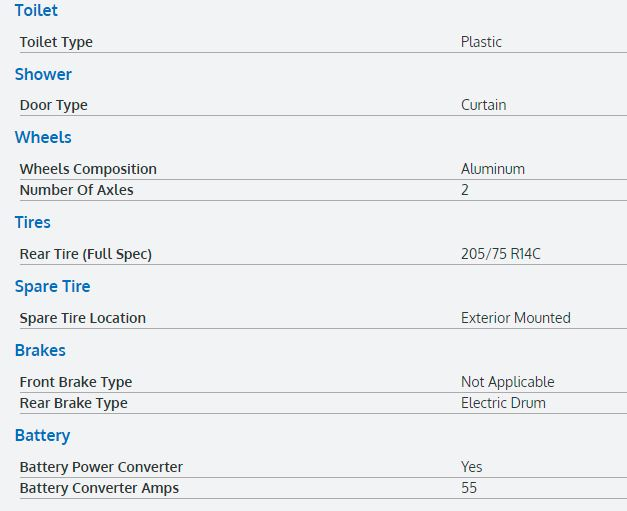Click the Front Brake Type label

(75, 383)
